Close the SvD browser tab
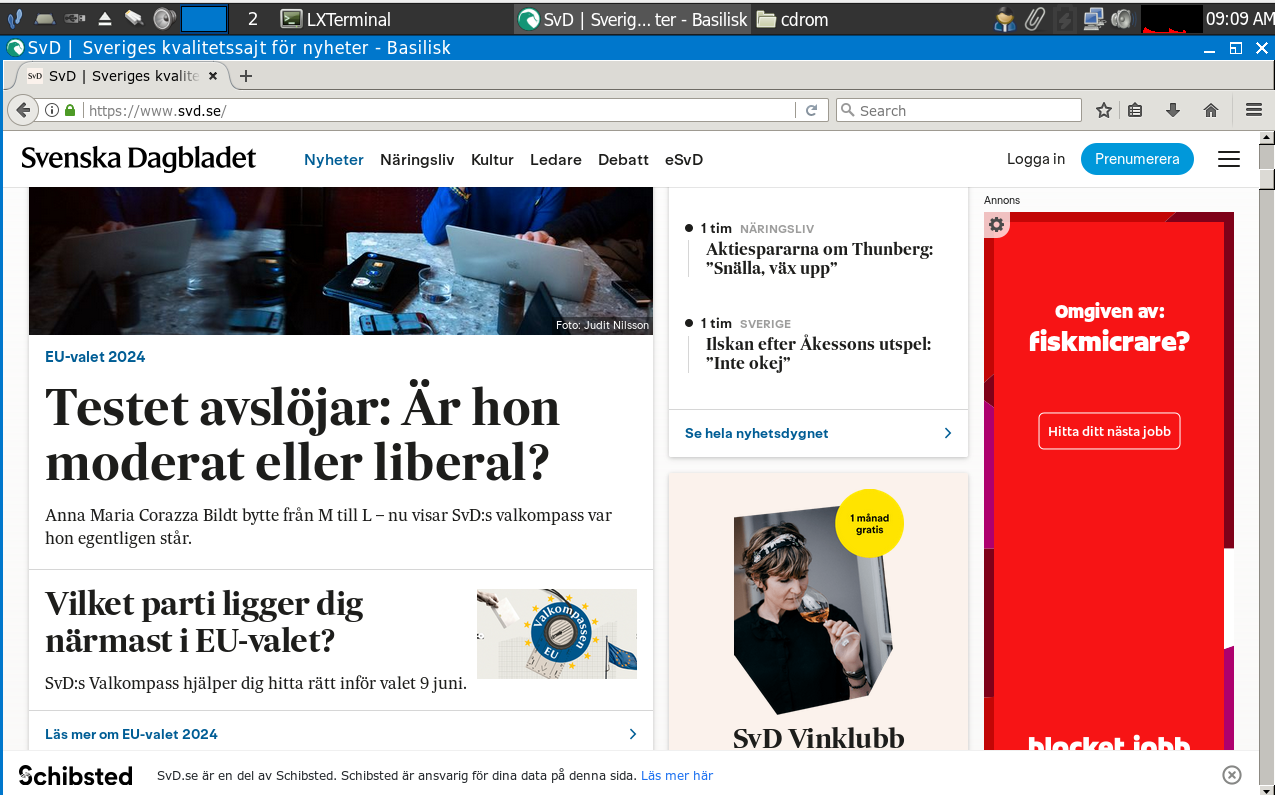This screenshot has height=795, width=1275. pos(213,76)
